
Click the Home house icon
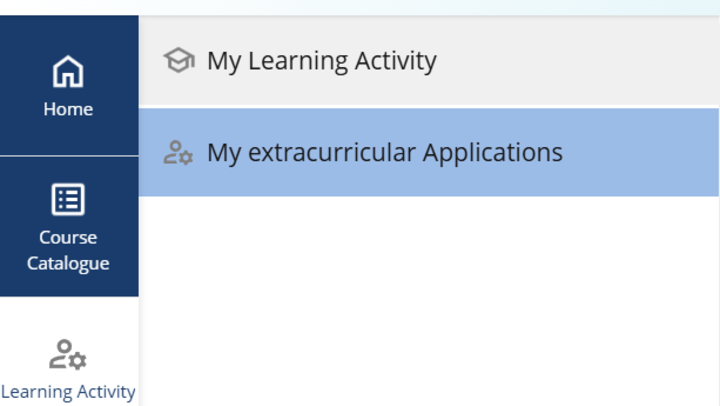(x=68, y=71)
